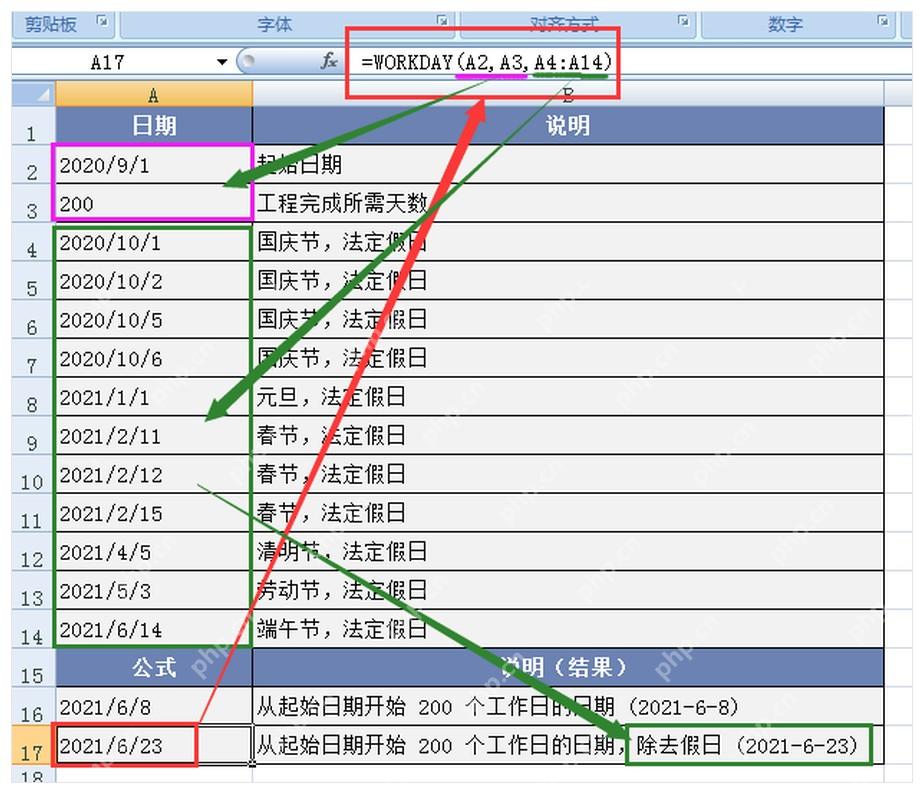Select cell containing 2020/9/1
This screenshot has width=924, height=794.
point(154,164)
